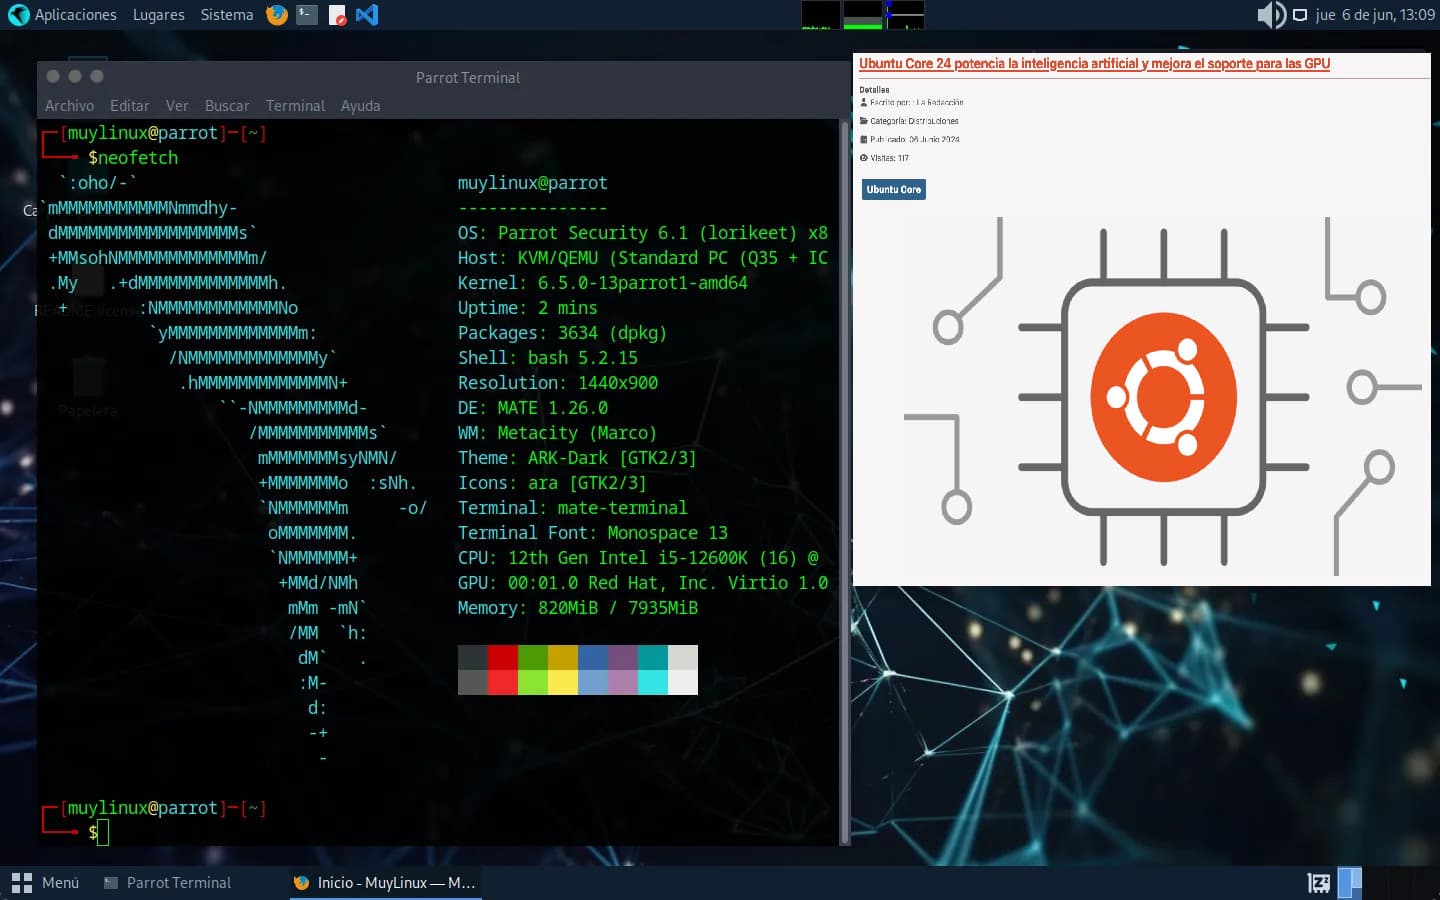1440x900 pixels.
Task: Click the 'Theme: ARK-Dark [GTK2/3]' line
Action: 577,458
